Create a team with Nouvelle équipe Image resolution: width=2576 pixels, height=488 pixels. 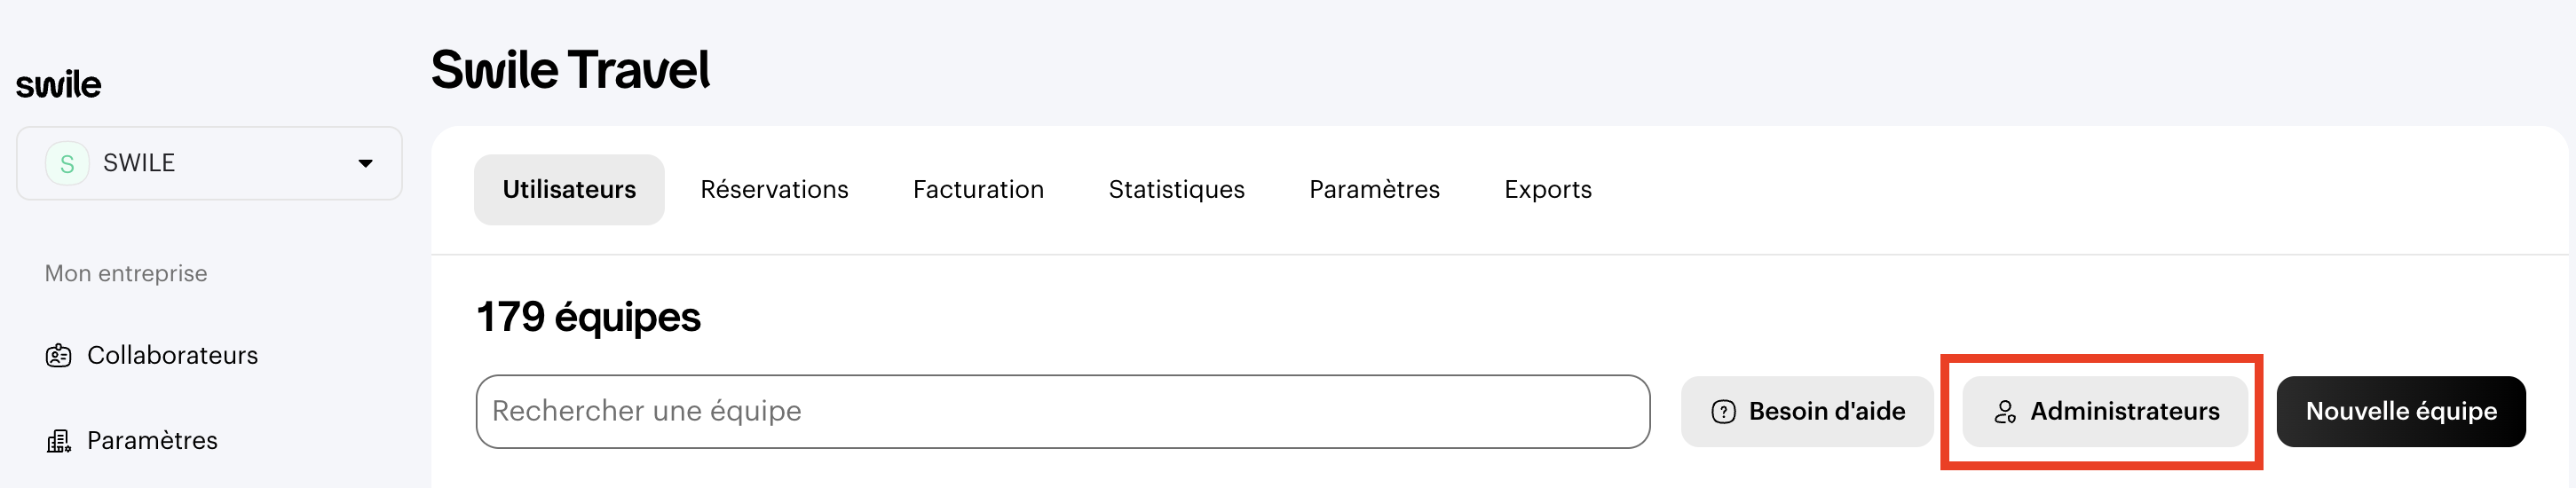click(2400, 411)
